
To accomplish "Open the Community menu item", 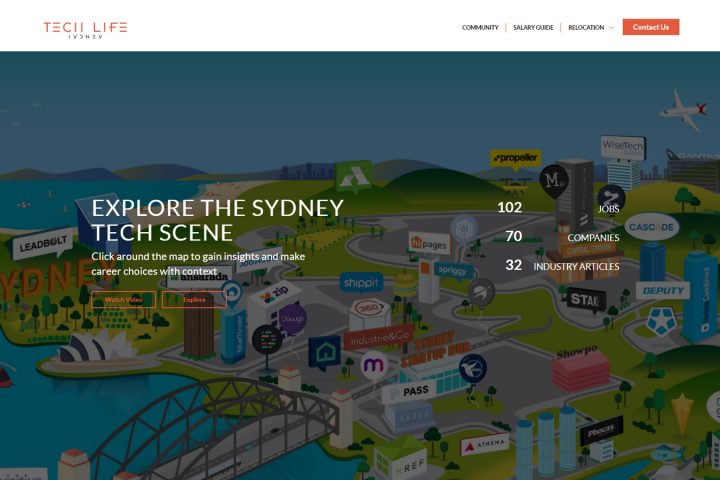I will pyautogui.click(x=480, y=28).
